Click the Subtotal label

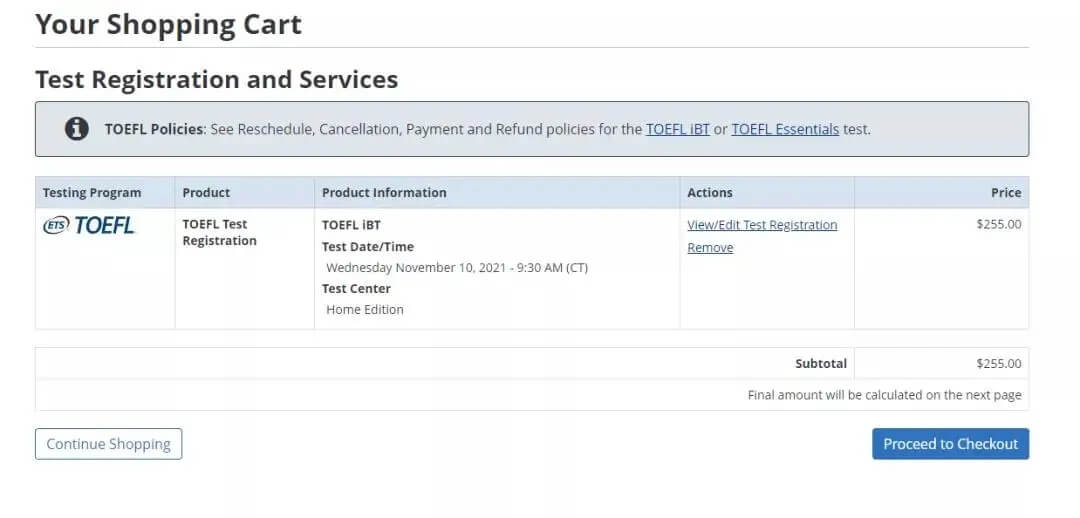[821, 364]
